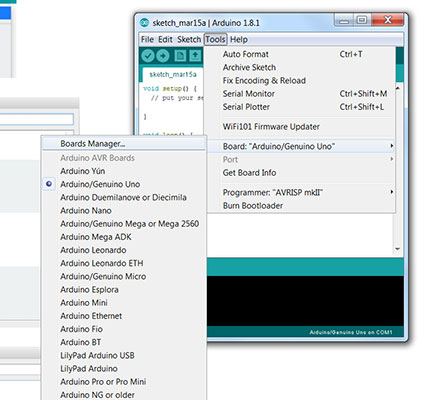This screenshot has width=447, height=400.
Task: Select Arduino Leonardo ETH
Action: point(124,263)
